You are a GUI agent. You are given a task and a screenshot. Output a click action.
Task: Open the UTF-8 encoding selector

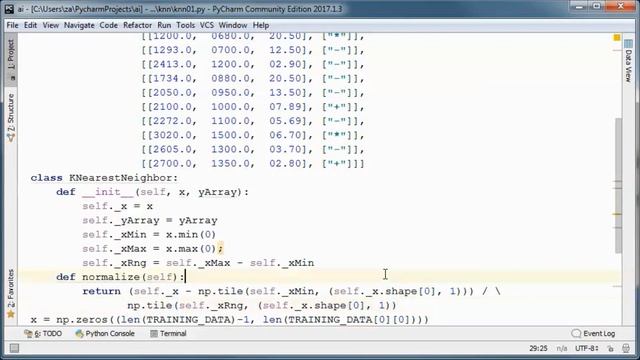tap(587, 348)
